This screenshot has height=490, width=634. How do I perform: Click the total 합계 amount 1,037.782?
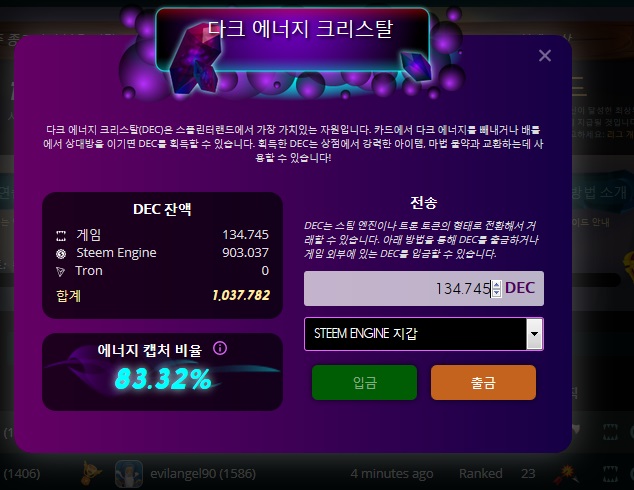tap(241, 295)
